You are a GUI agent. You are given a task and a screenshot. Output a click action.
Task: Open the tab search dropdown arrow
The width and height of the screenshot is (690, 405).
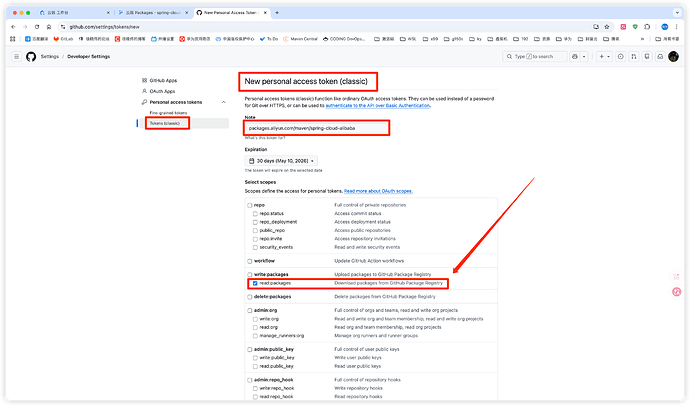677,12
